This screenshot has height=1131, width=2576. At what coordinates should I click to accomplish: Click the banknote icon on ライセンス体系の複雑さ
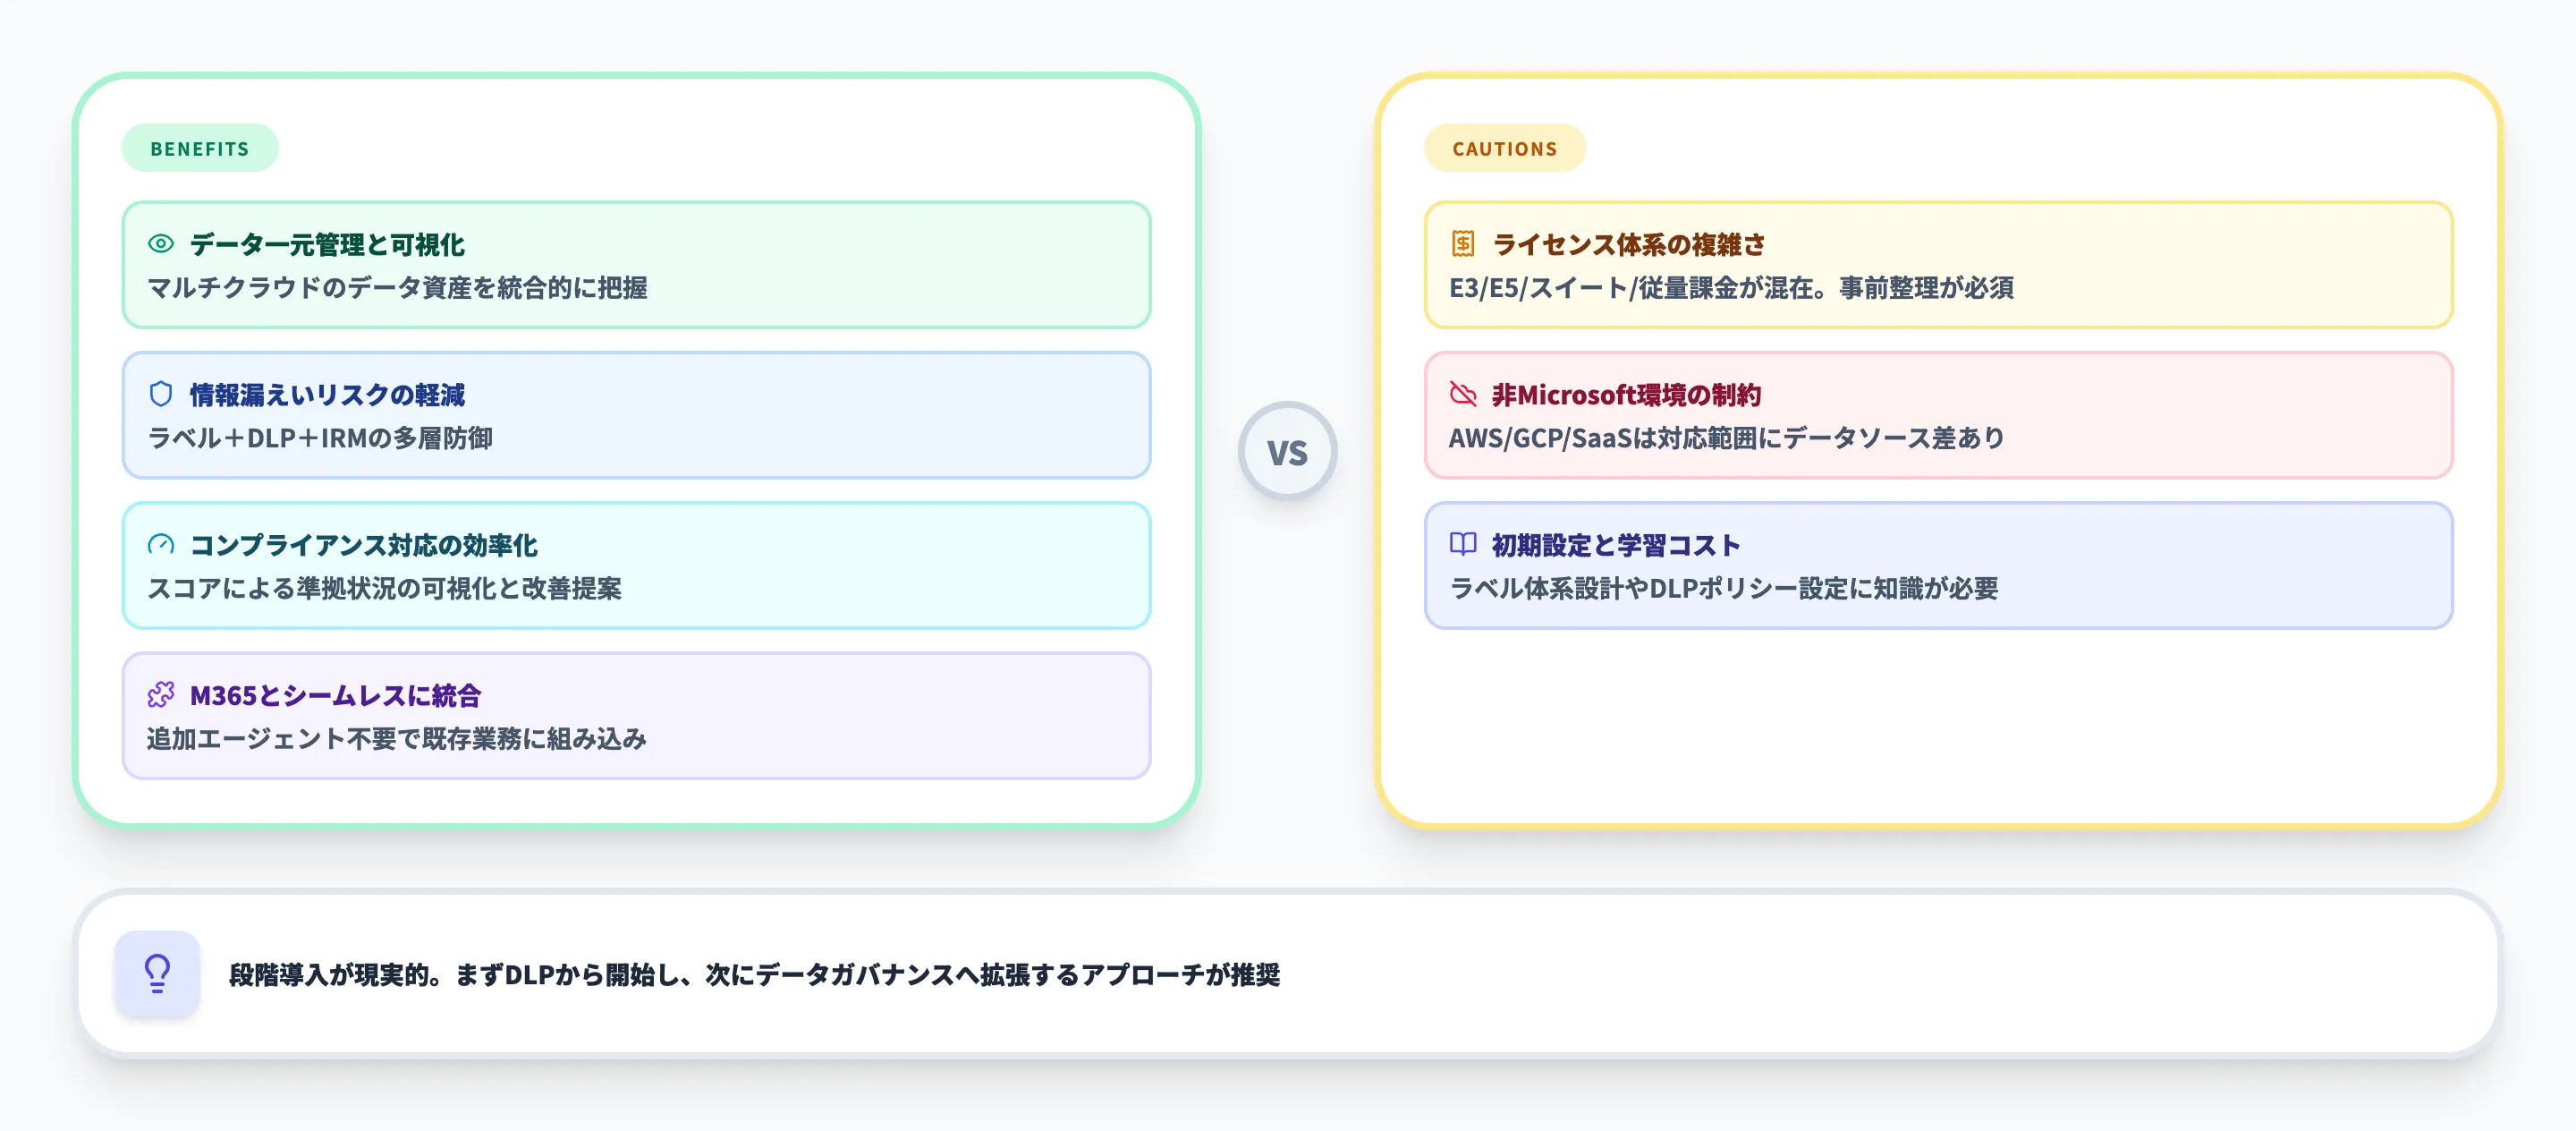1462,243
